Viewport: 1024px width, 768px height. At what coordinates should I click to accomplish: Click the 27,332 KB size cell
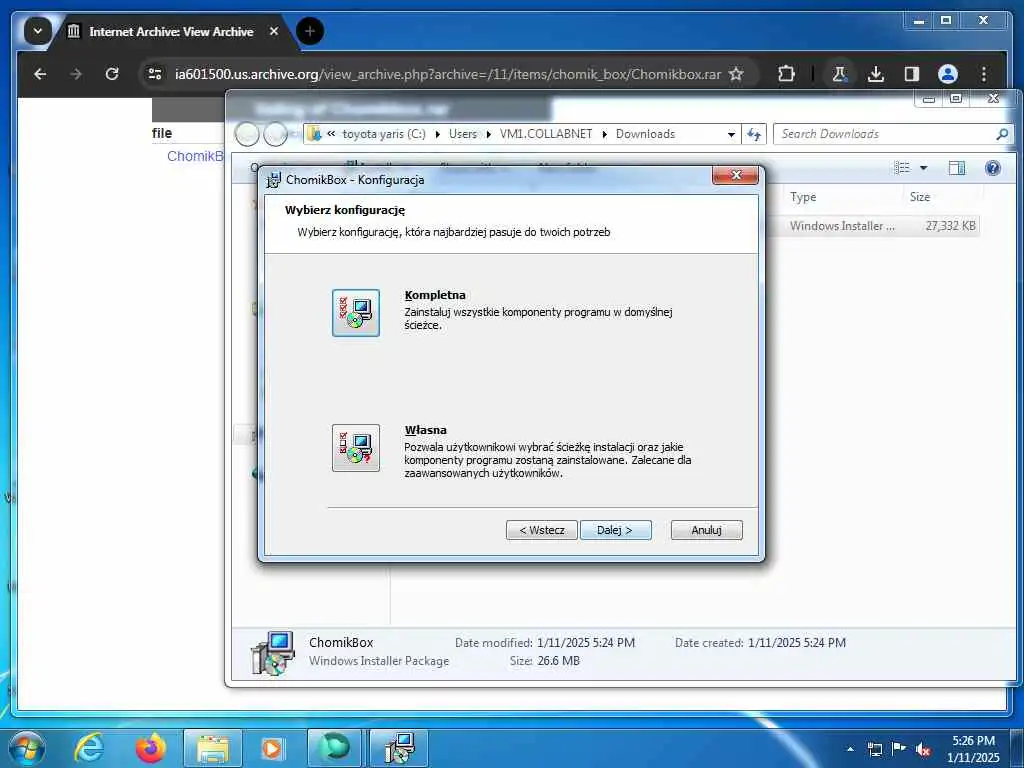(x=950, y=226)
